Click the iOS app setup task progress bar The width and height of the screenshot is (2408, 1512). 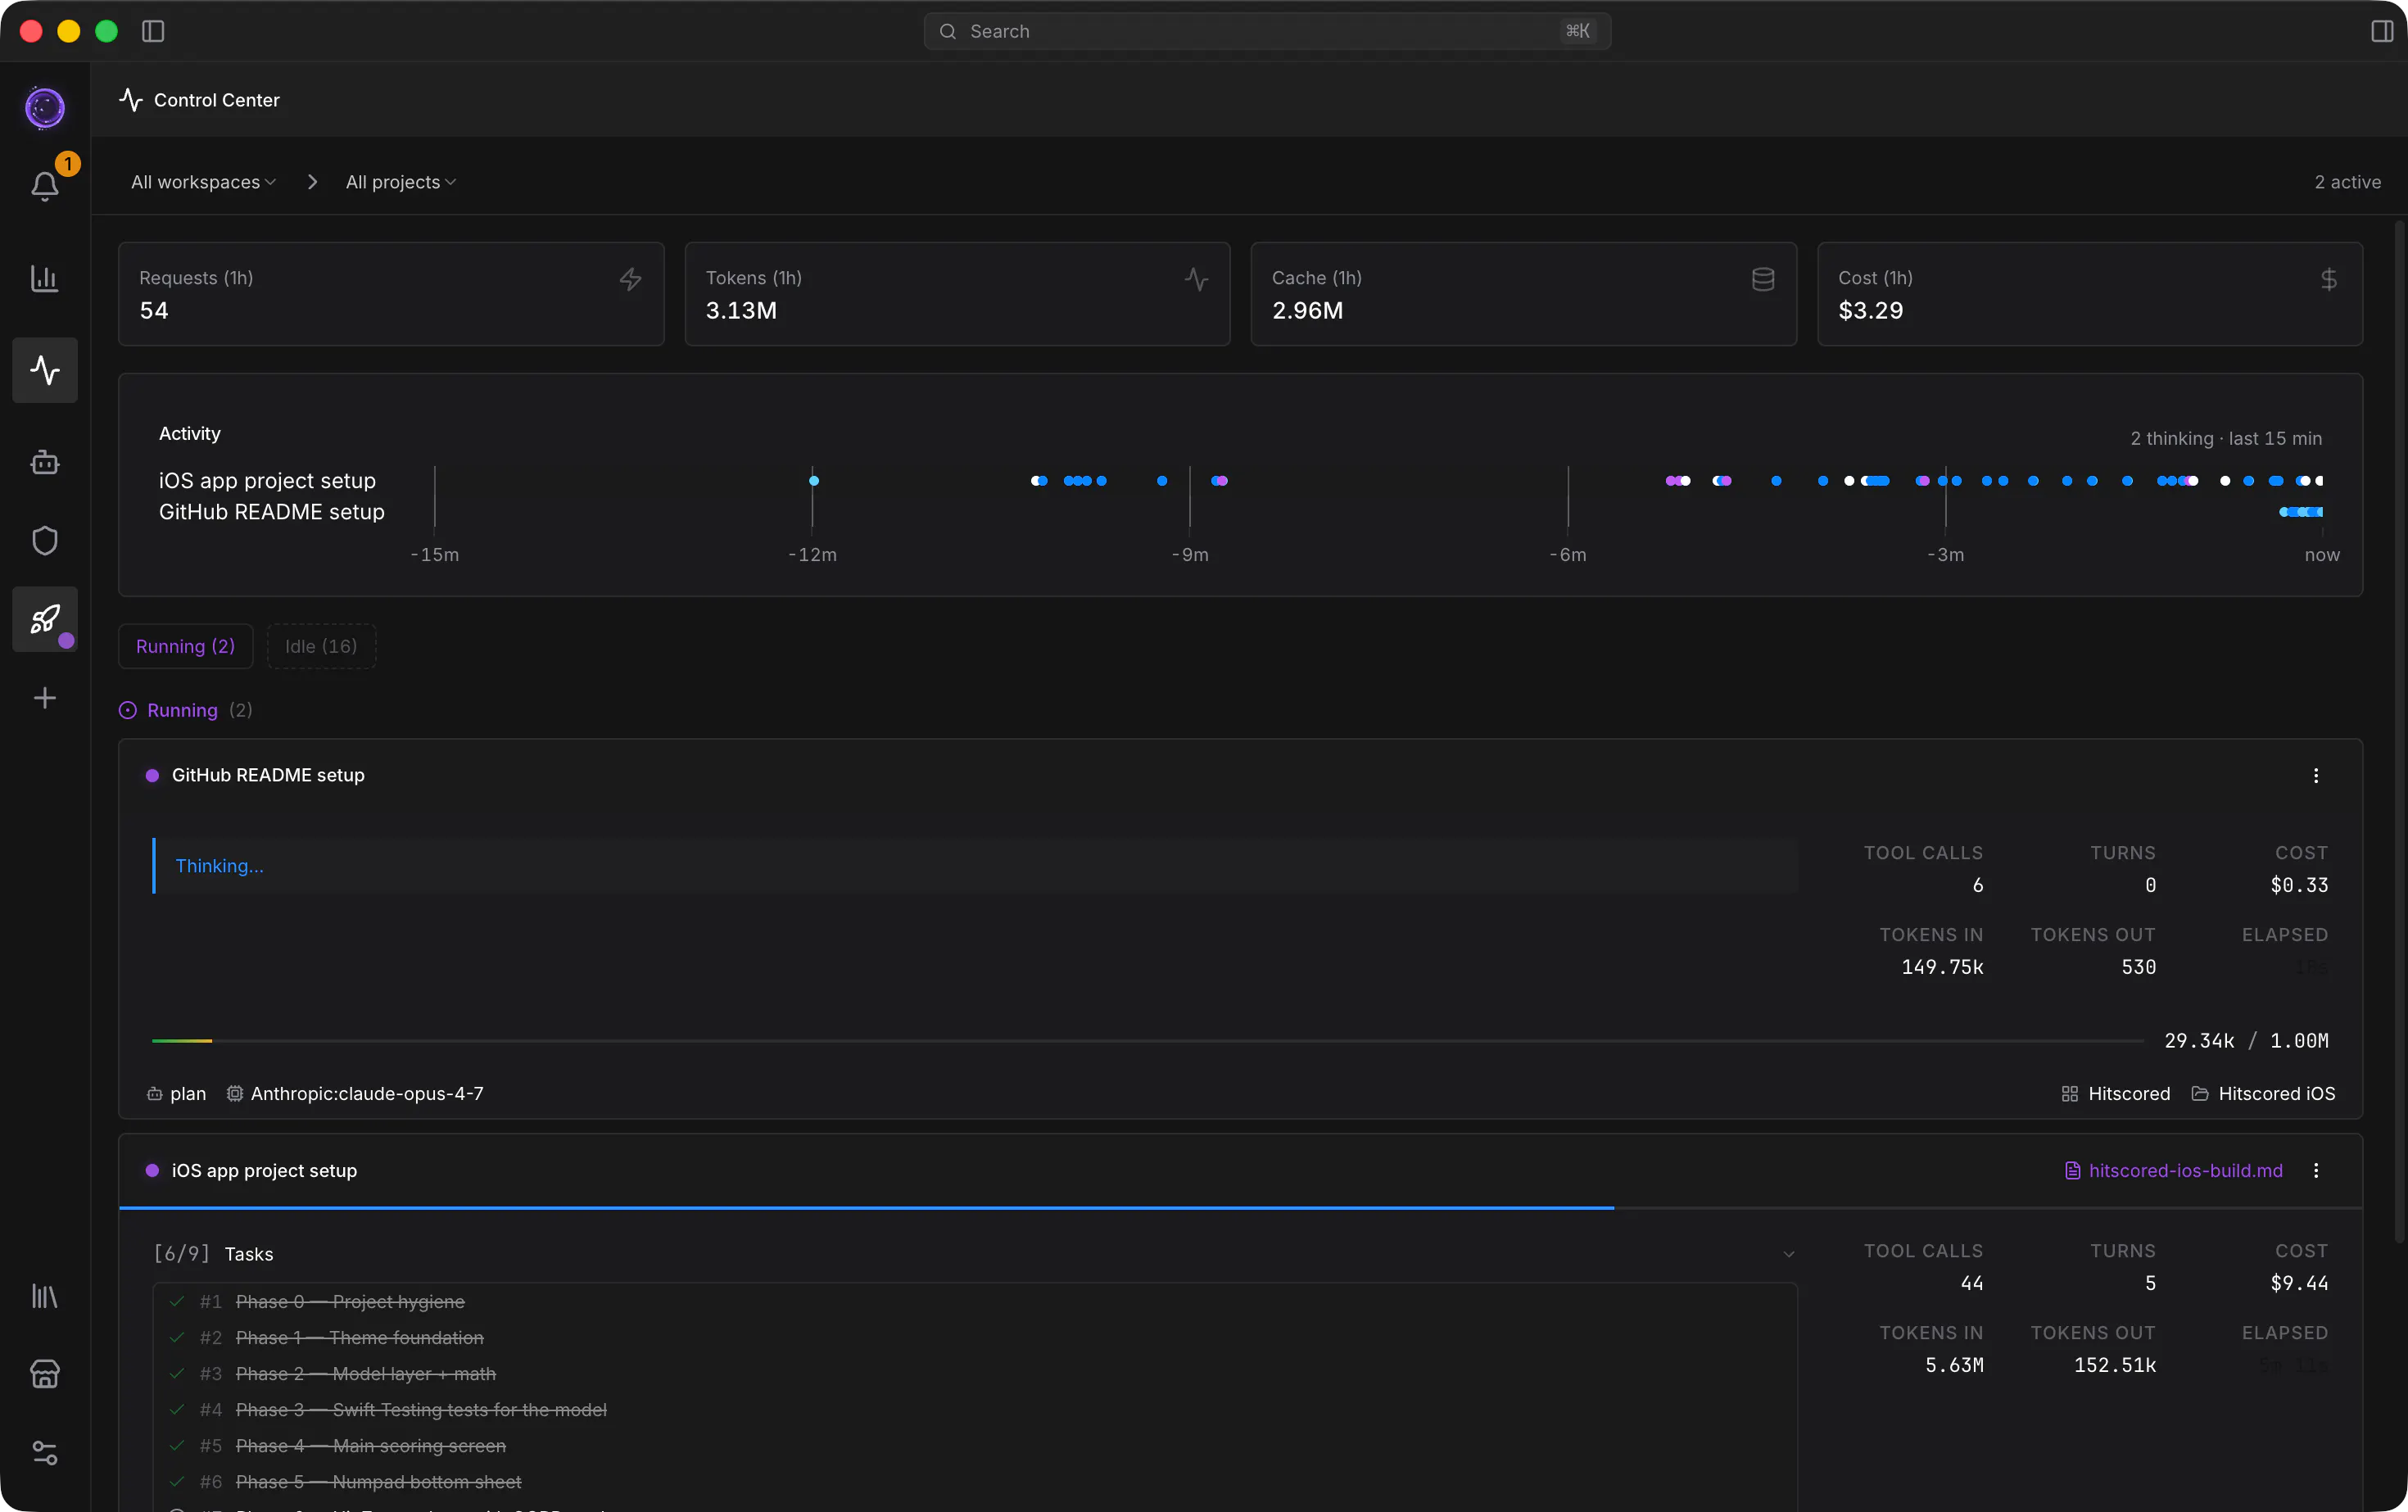[1240, 1208]
